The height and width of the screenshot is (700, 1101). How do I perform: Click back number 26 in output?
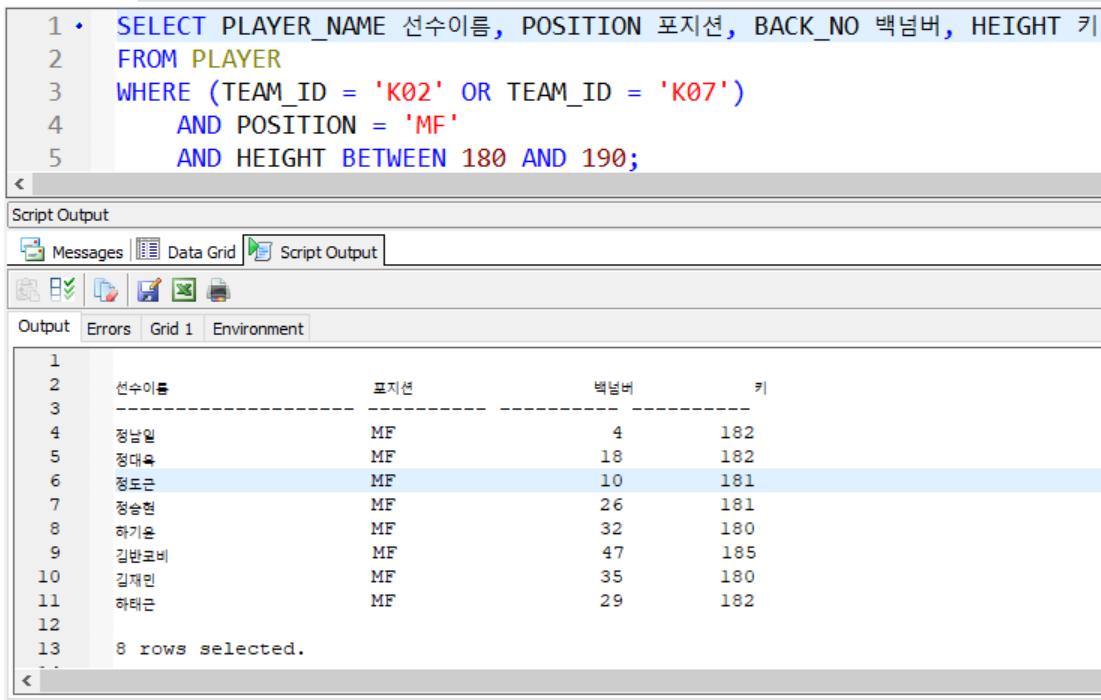[x=611, y=504]
